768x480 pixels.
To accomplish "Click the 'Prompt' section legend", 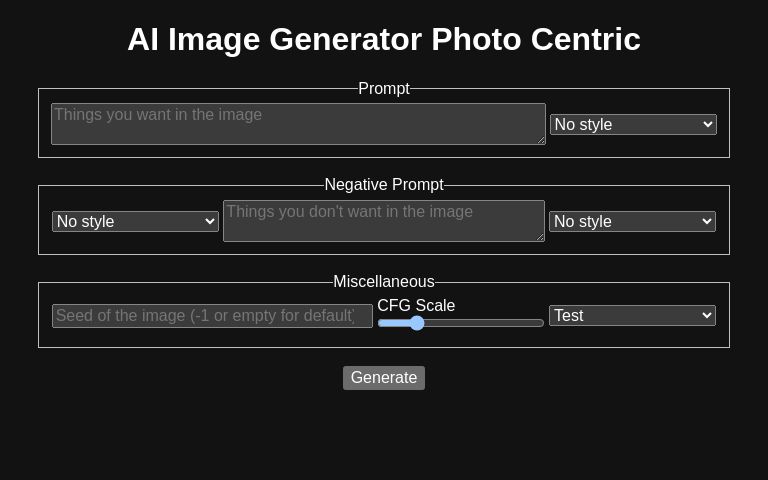I will [384, 89].
